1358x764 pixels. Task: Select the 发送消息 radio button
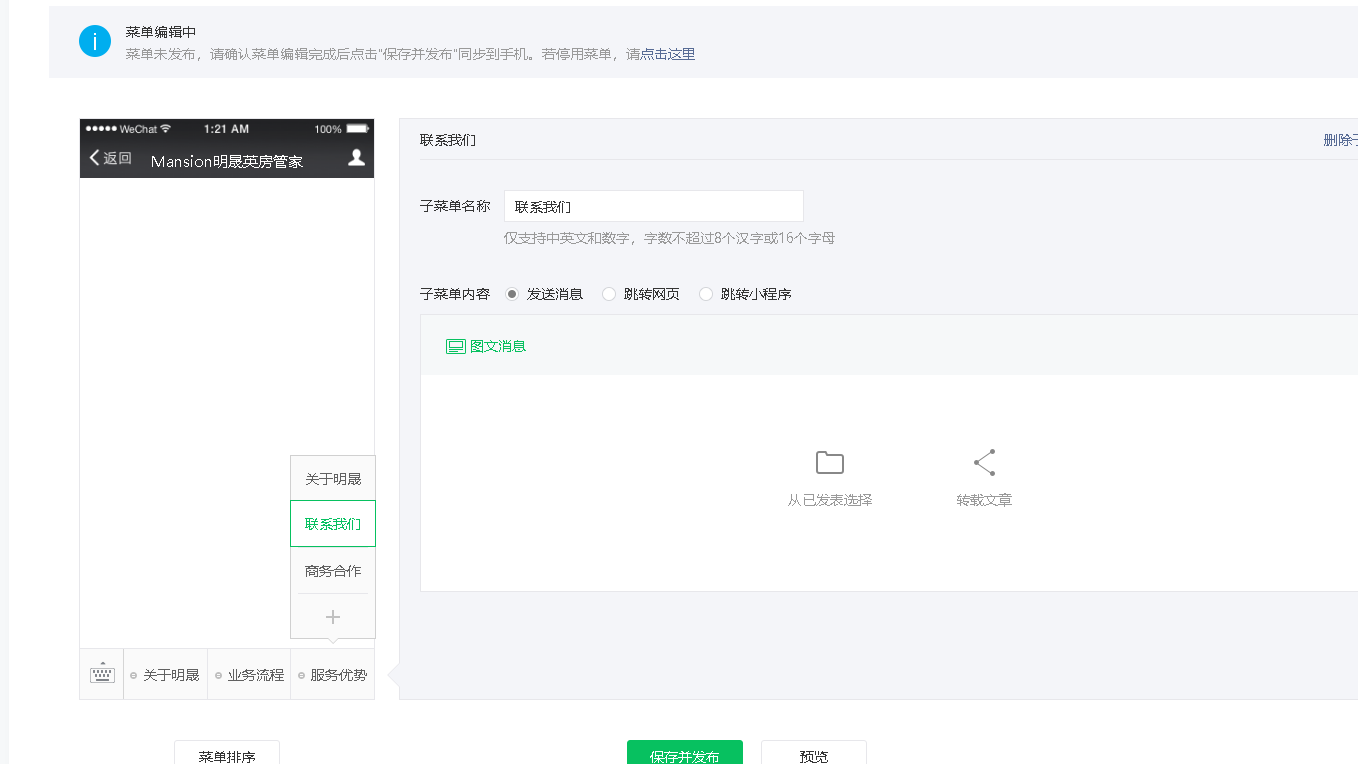pos(512,294)
